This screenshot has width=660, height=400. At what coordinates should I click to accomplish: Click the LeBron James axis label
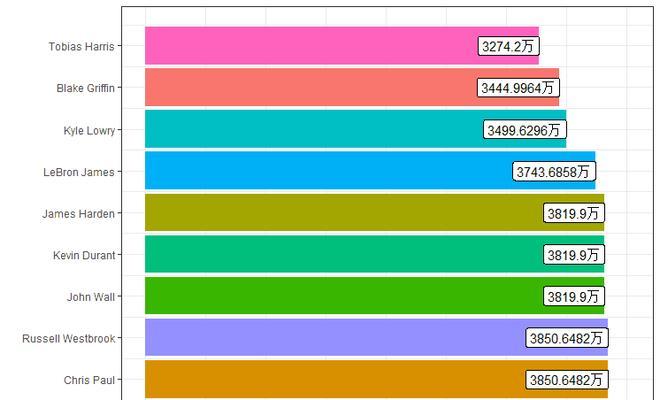(x=79, y=172)
